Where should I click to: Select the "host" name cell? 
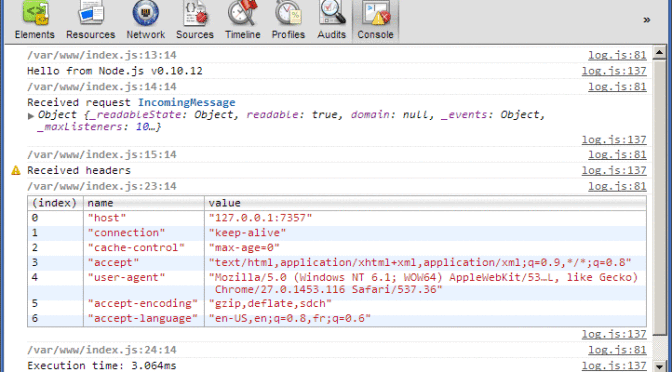(144, 218)
